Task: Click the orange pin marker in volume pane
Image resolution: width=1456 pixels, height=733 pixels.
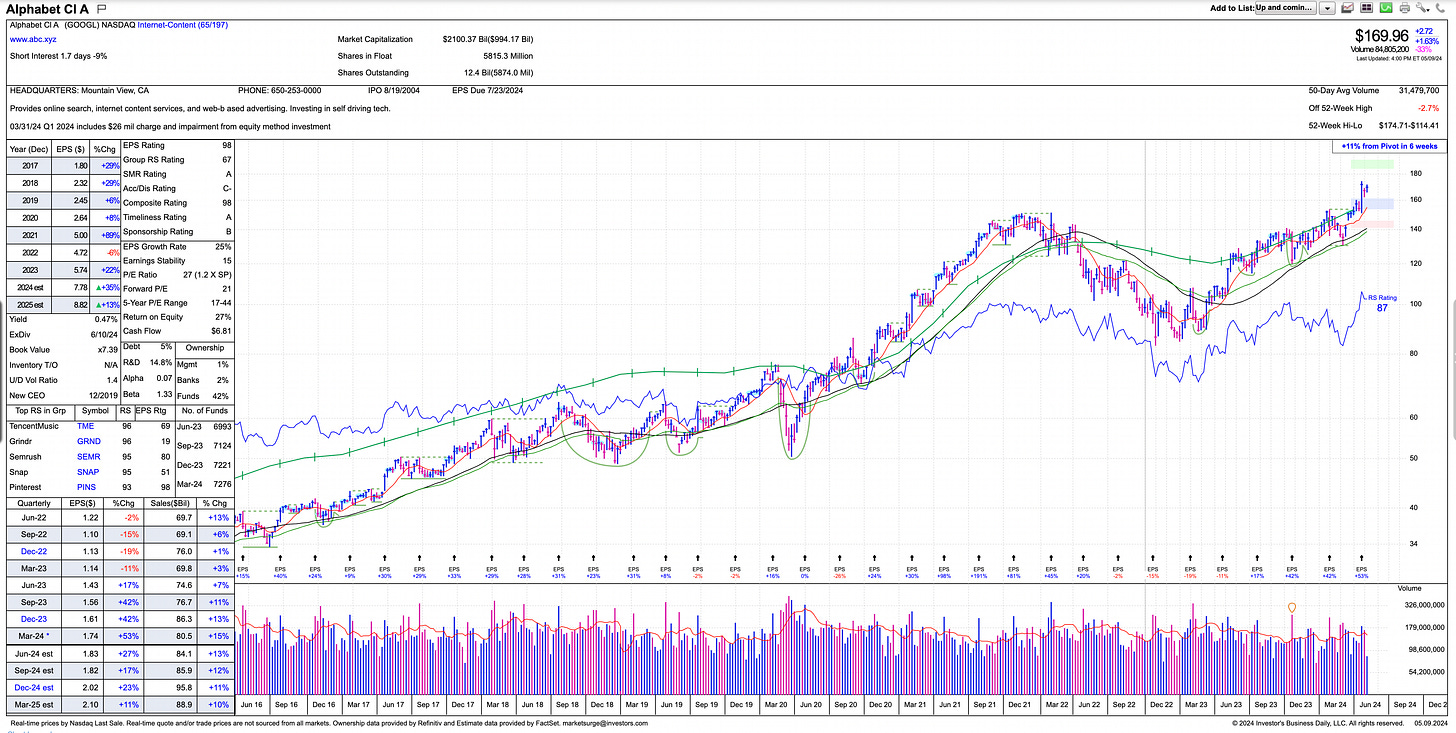Action: point(1293,607)
